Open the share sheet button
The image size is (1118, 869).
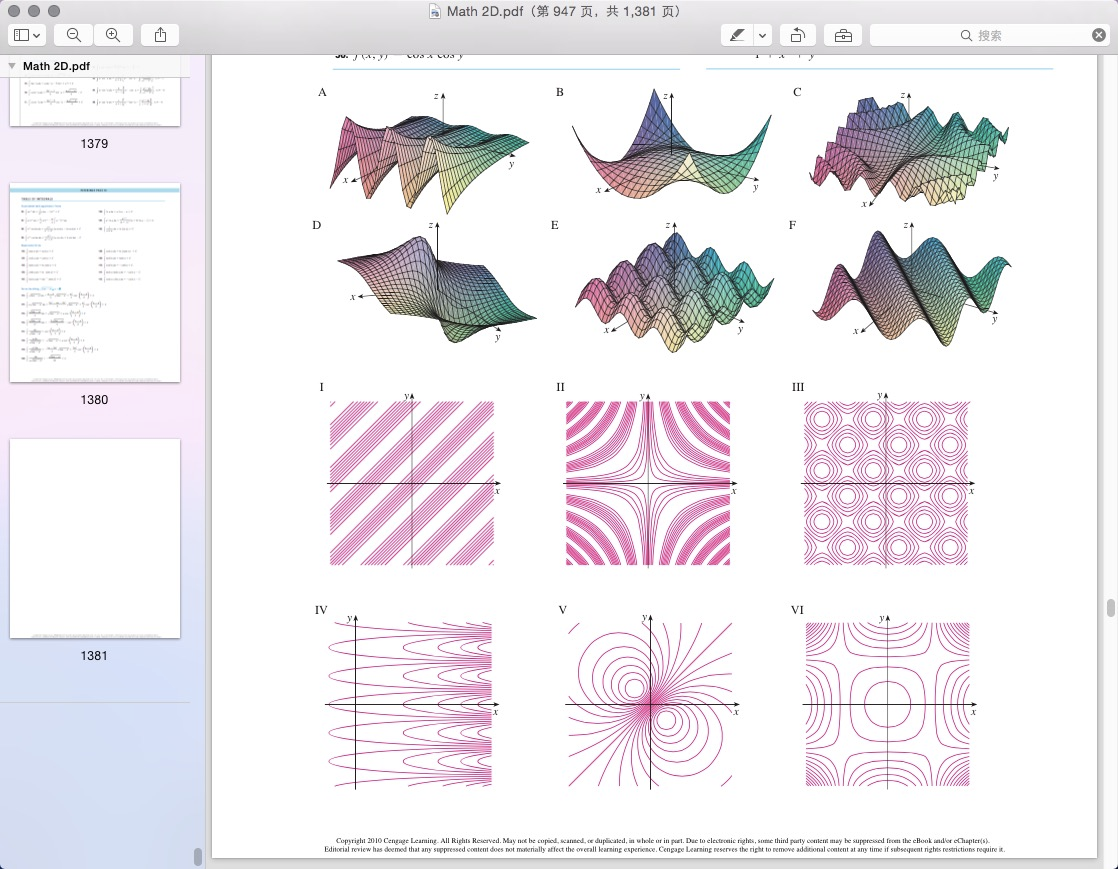[x=160, y=35]
